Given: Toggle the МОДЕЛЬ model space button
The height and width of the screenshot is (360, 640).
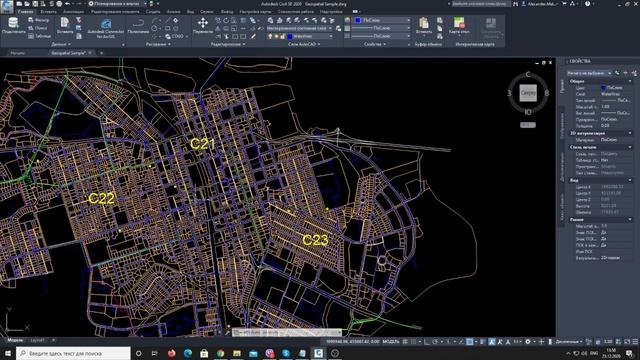Looking at the screenshot, I should (391, 341).
